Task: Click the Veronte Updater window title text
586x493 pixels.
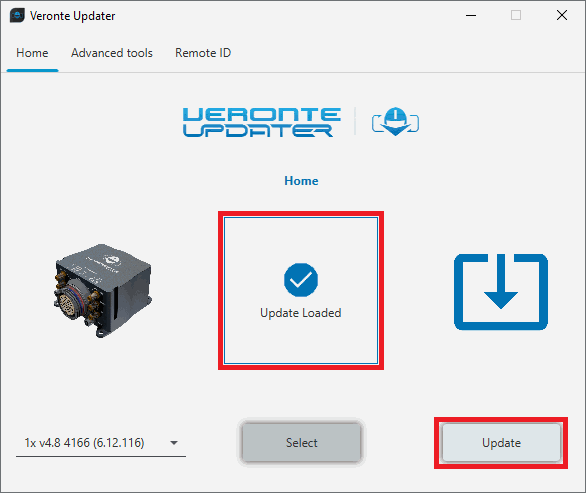Action: pyautogui.click(x=73, y=16)
